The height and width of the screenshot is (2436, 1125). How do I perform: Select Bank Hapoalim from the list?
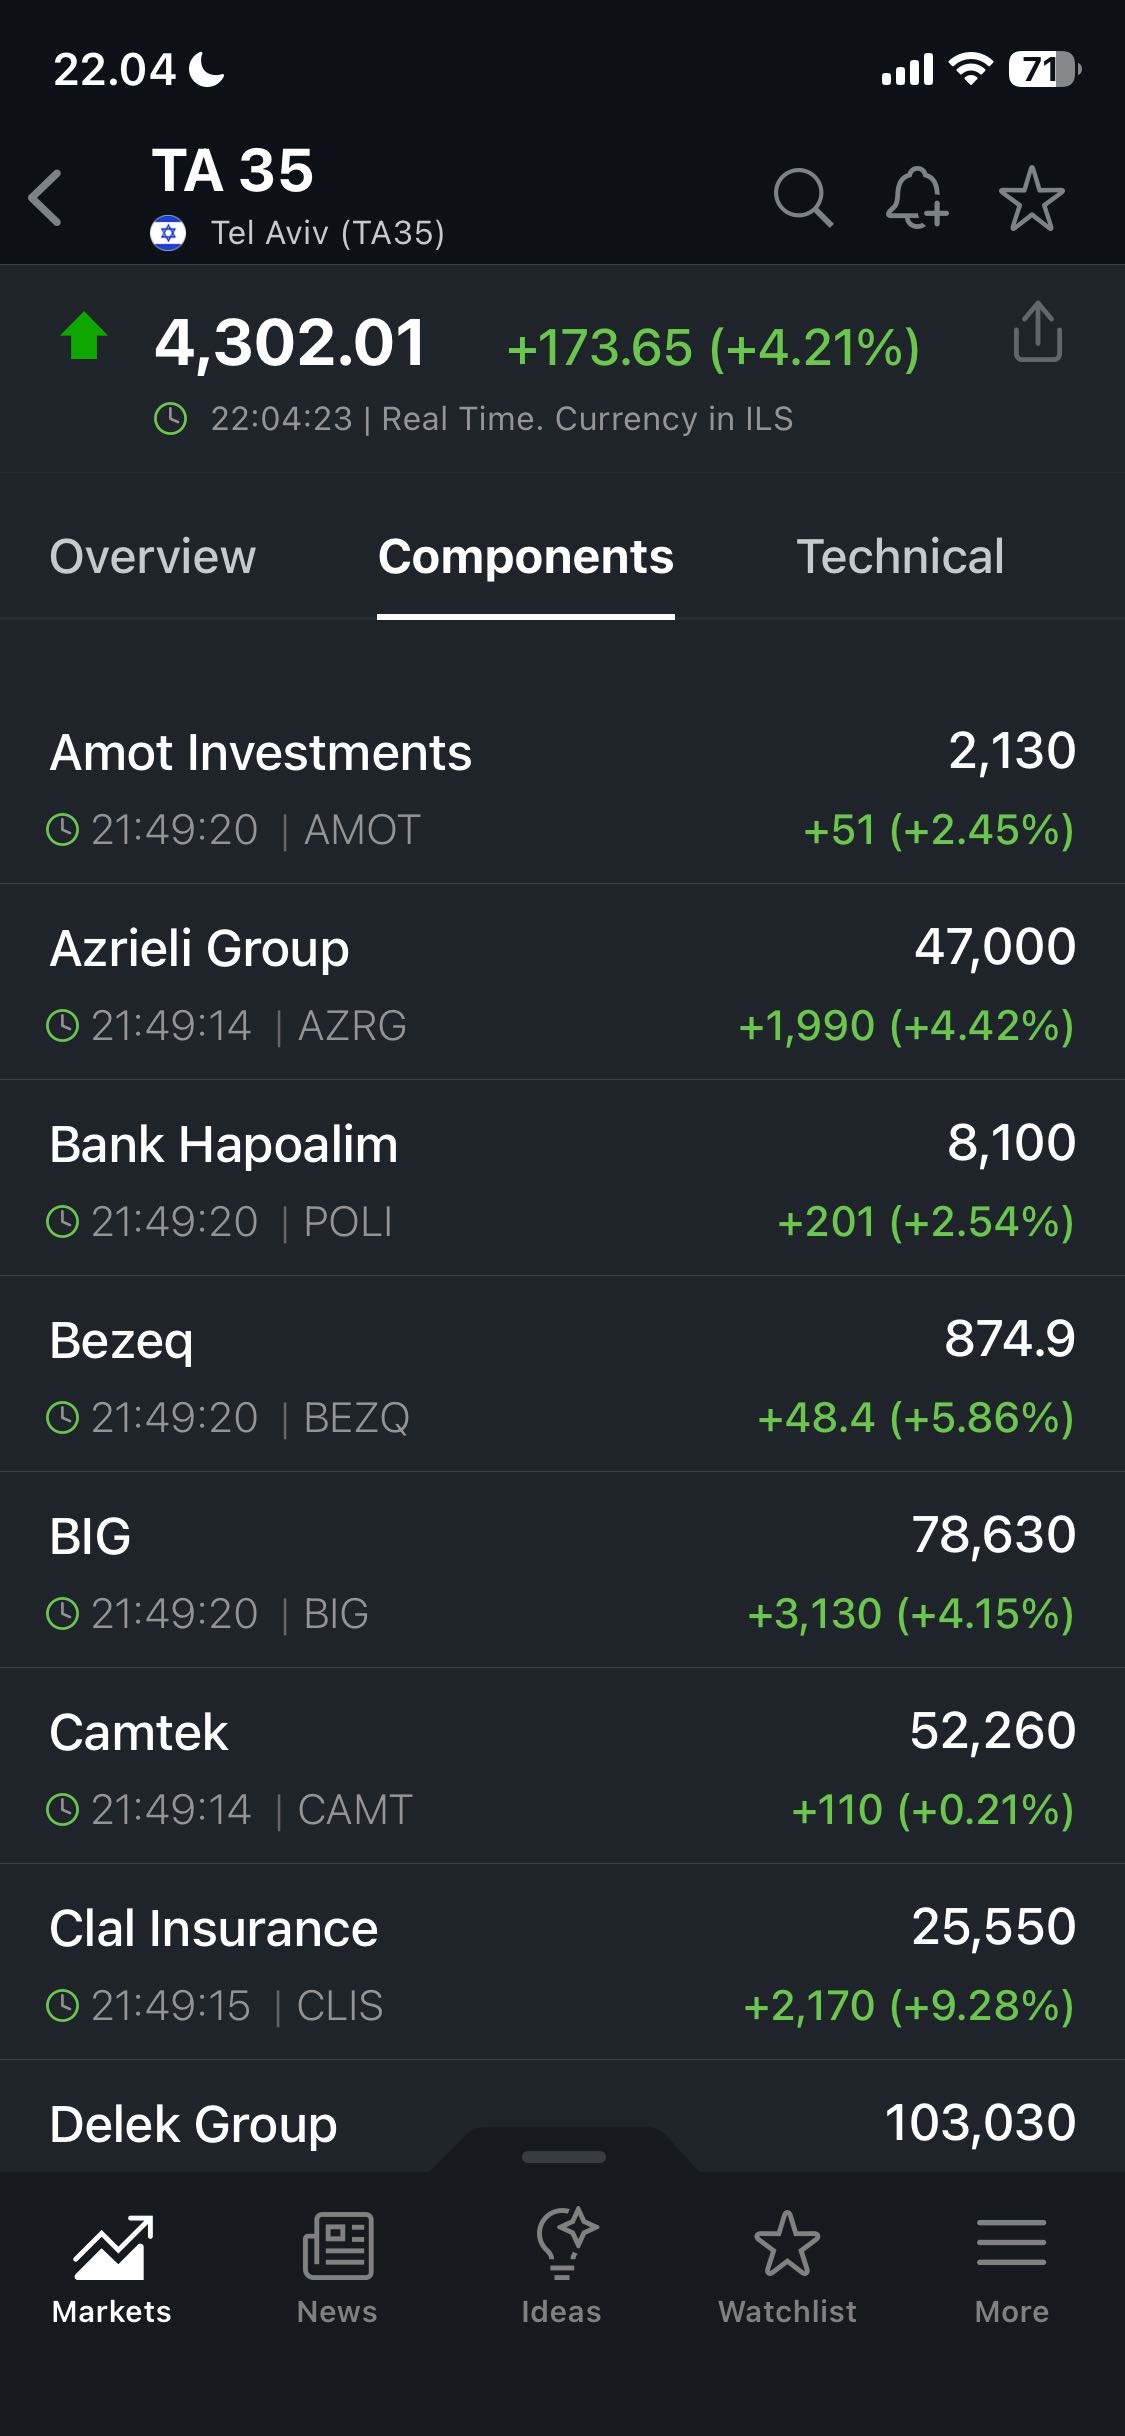[x=562, y=1181]
